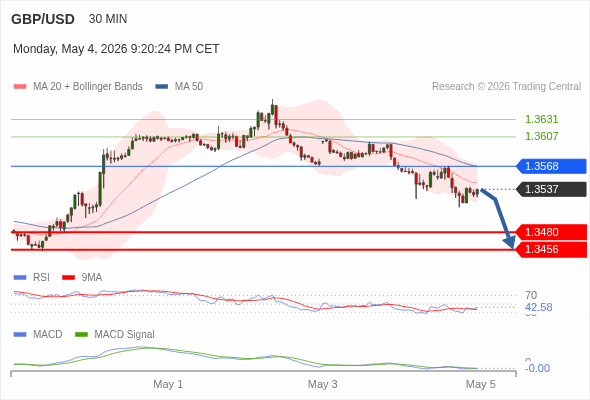This screenshot has height=400, width=590.
Task: Click the May 1 date marker
Action: click(x=168, y=384)
